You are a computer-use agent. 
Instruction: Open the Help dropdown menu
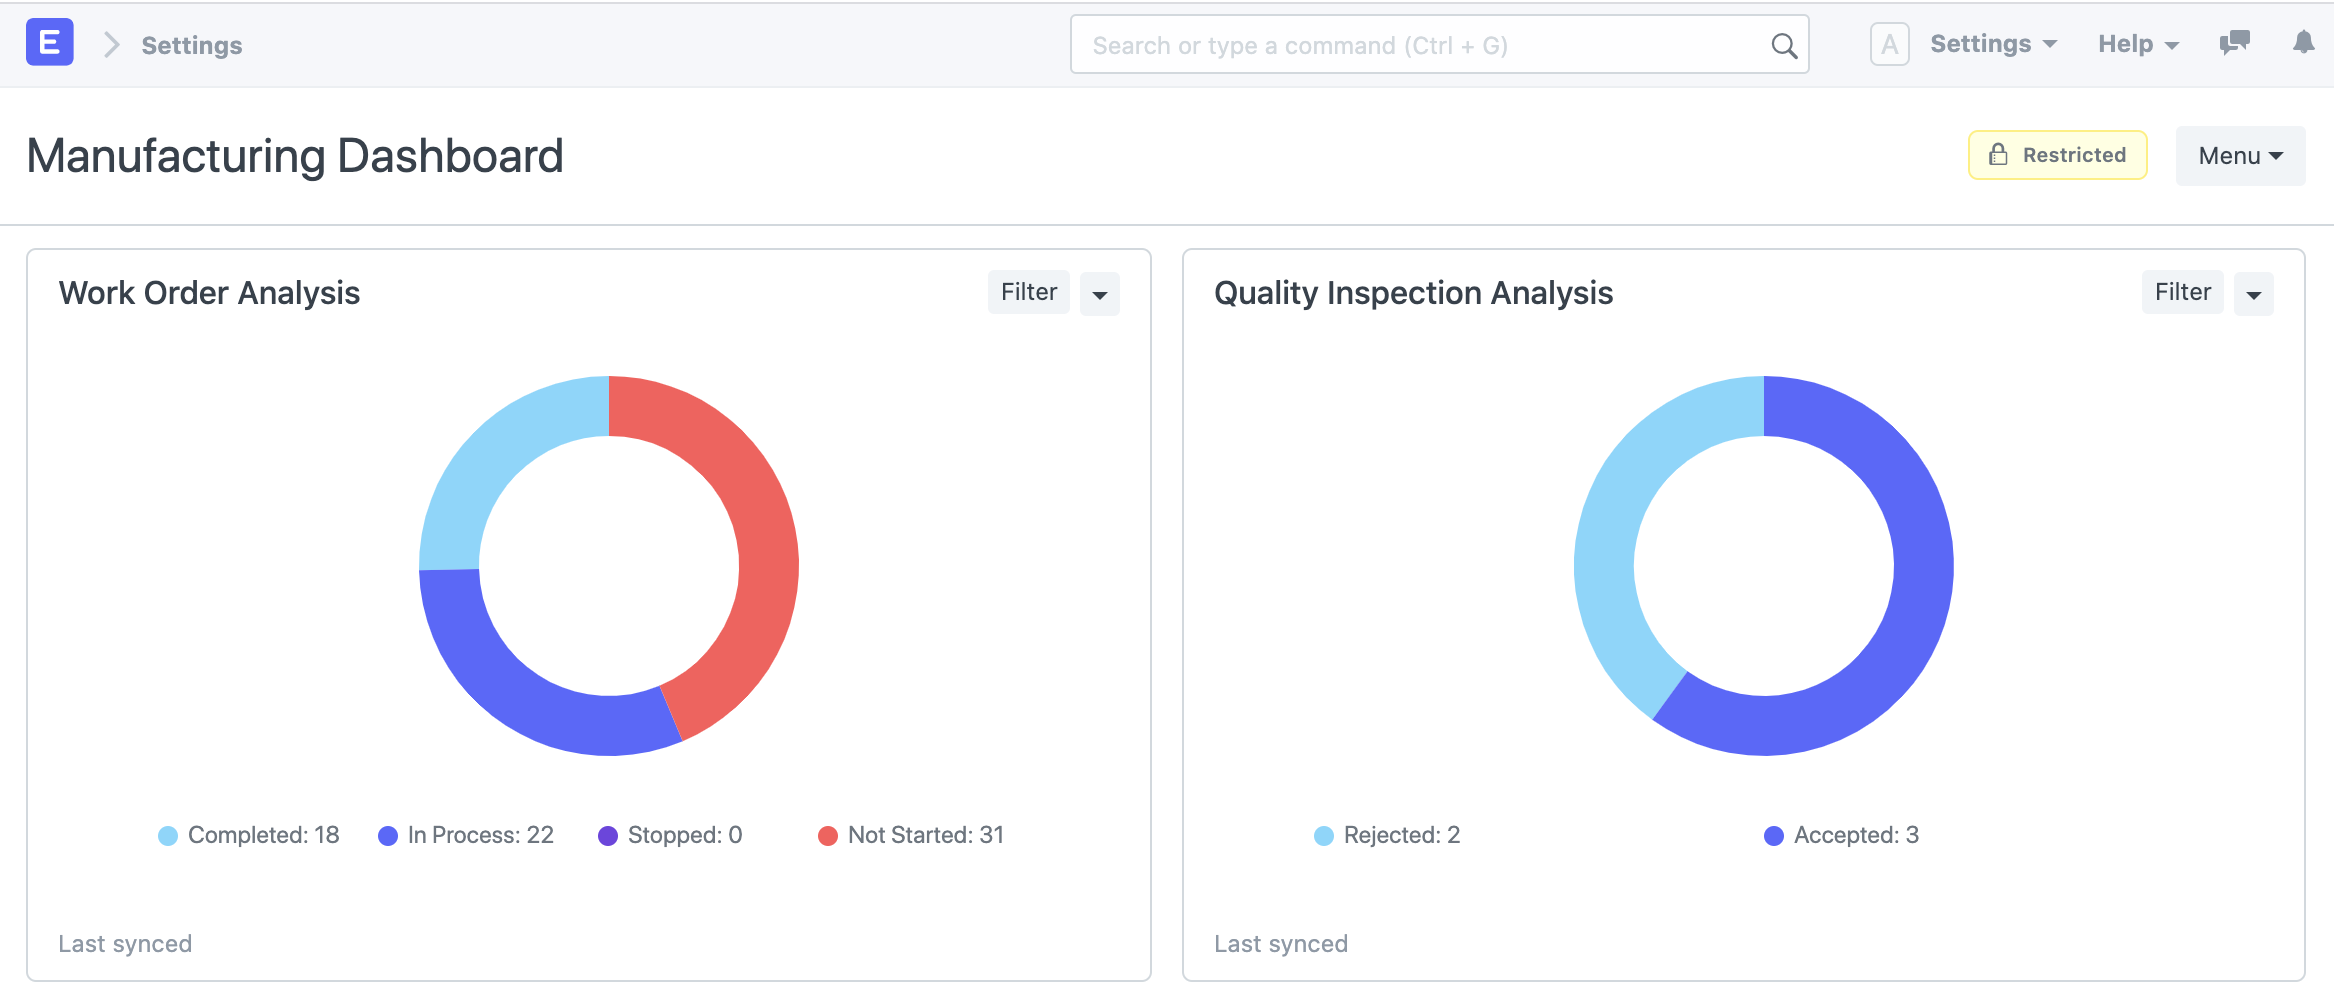coord(2138,44)
